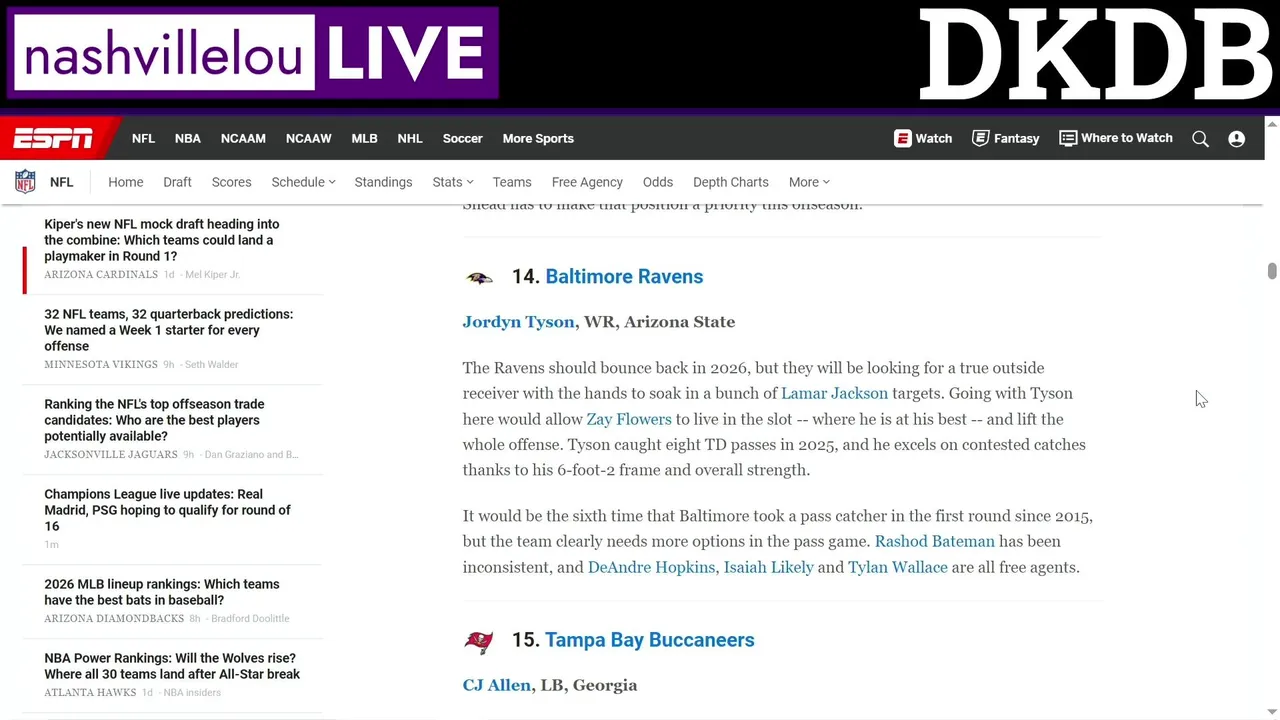Open Lamar Jackson player link
The height and width of the screenshot is (720, 1280).
tap(834, 393)
